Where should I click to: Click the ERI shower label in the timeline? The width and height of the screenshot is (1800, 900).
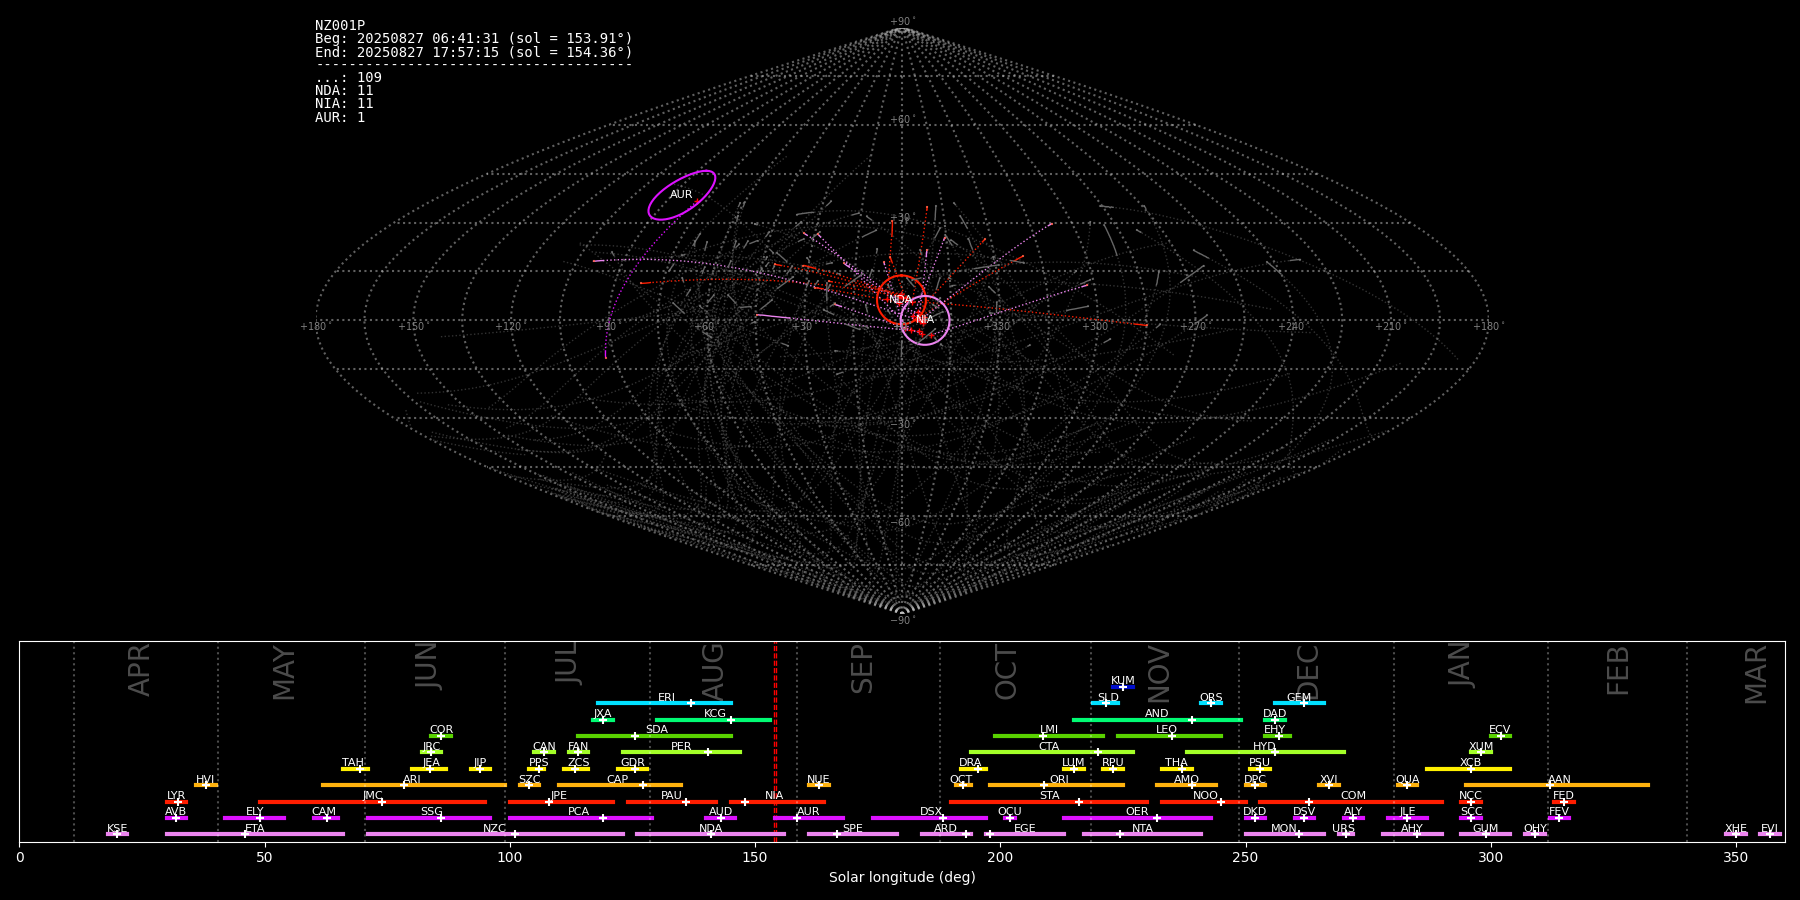click(x=667, y=698)
